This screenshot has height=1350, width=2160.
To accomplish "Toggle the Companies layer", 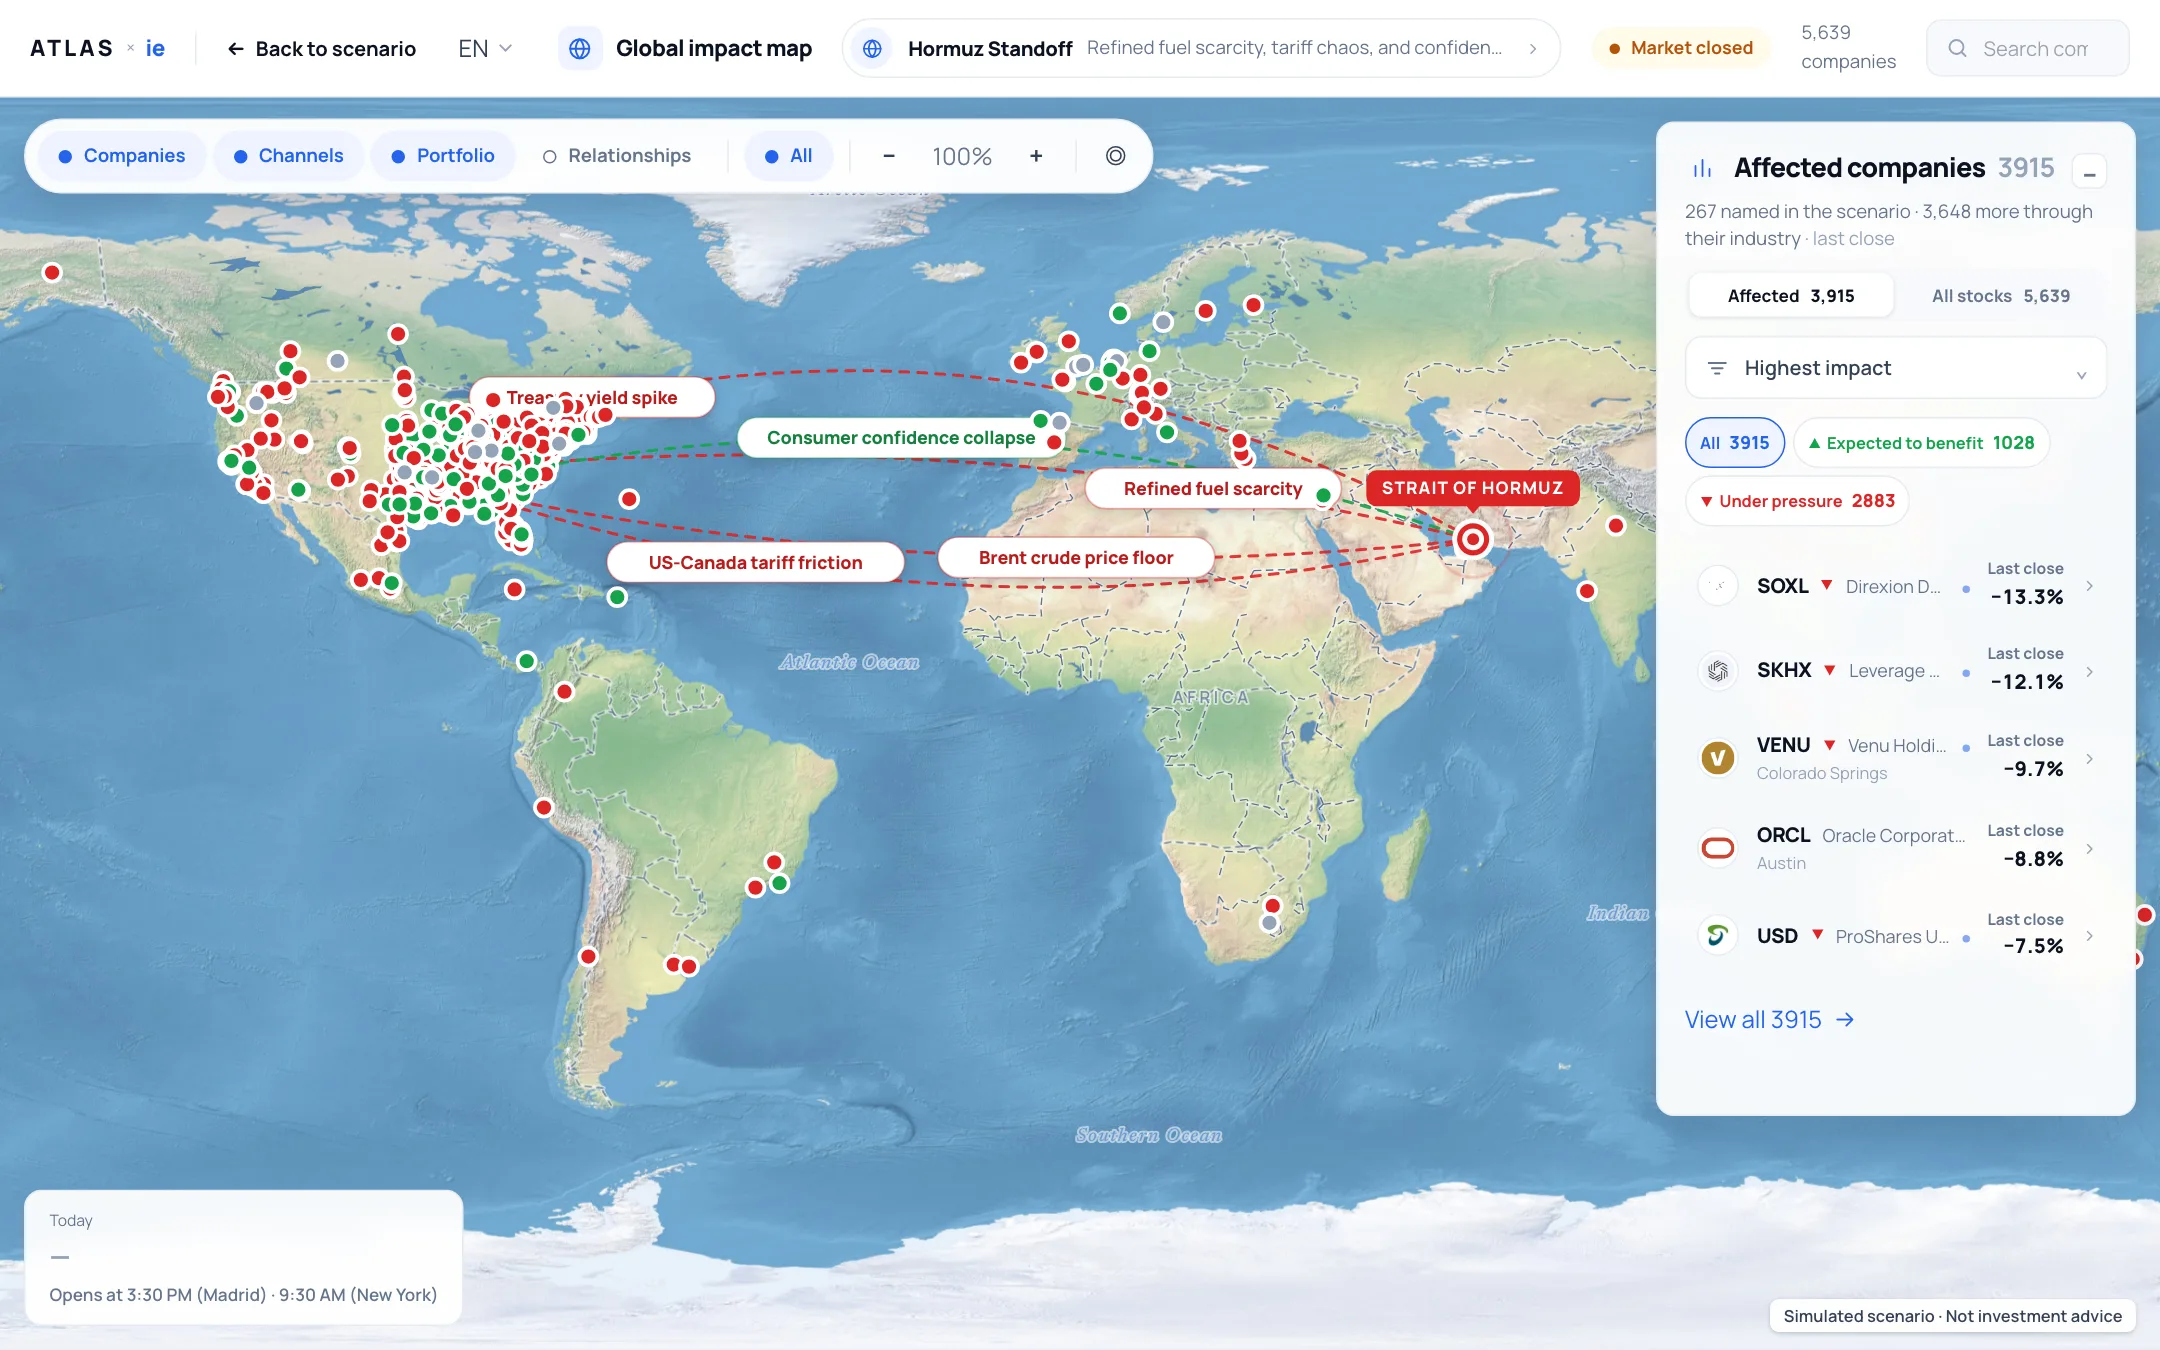I will click(122, 156).
